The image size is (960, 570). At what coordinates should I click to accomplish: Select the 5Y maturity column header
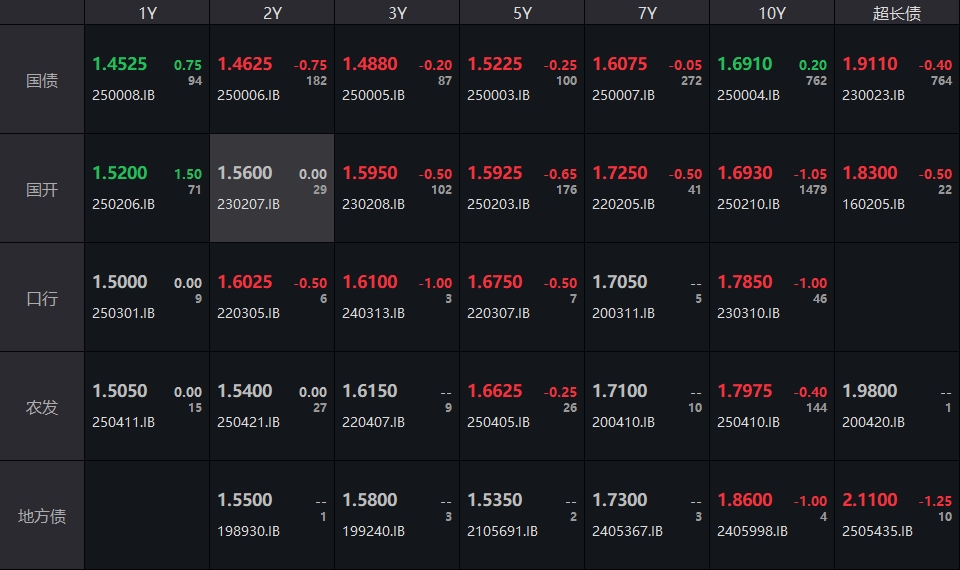tap(522, 13)
